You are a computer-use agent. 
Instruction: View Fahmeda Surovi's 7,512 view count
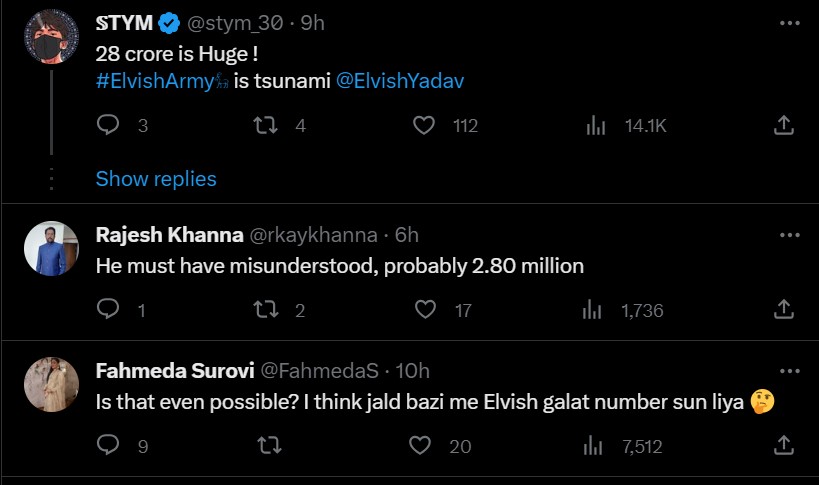click(x=597, y=446)
